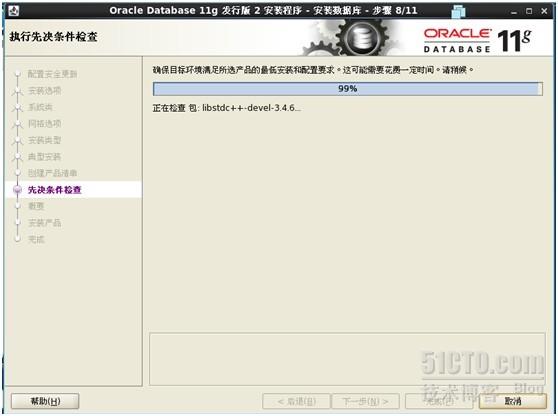558x416 pixels.
Task: Select the 系统类 step
Action: click(x=40, y=107)
